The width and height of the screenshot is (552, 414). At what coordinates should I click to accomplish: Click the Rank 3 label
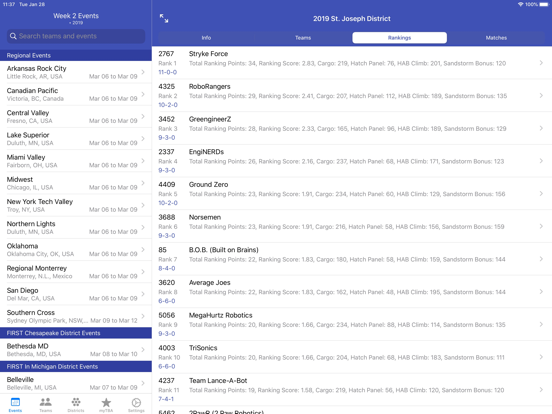tap(168, 129)
